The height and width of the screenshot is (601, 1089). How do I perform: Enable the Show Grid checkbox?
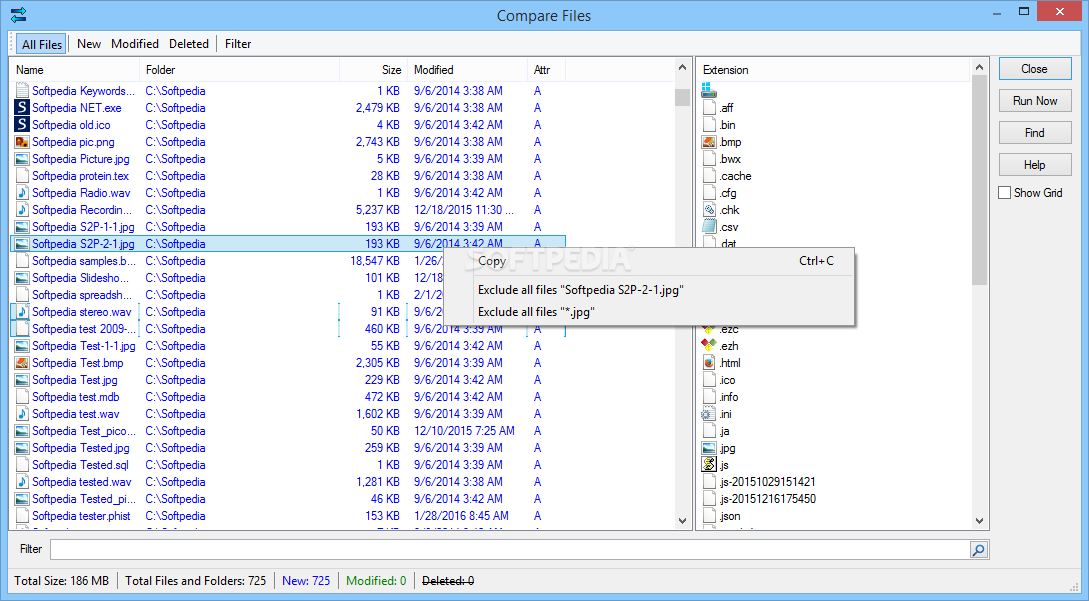1004,192
